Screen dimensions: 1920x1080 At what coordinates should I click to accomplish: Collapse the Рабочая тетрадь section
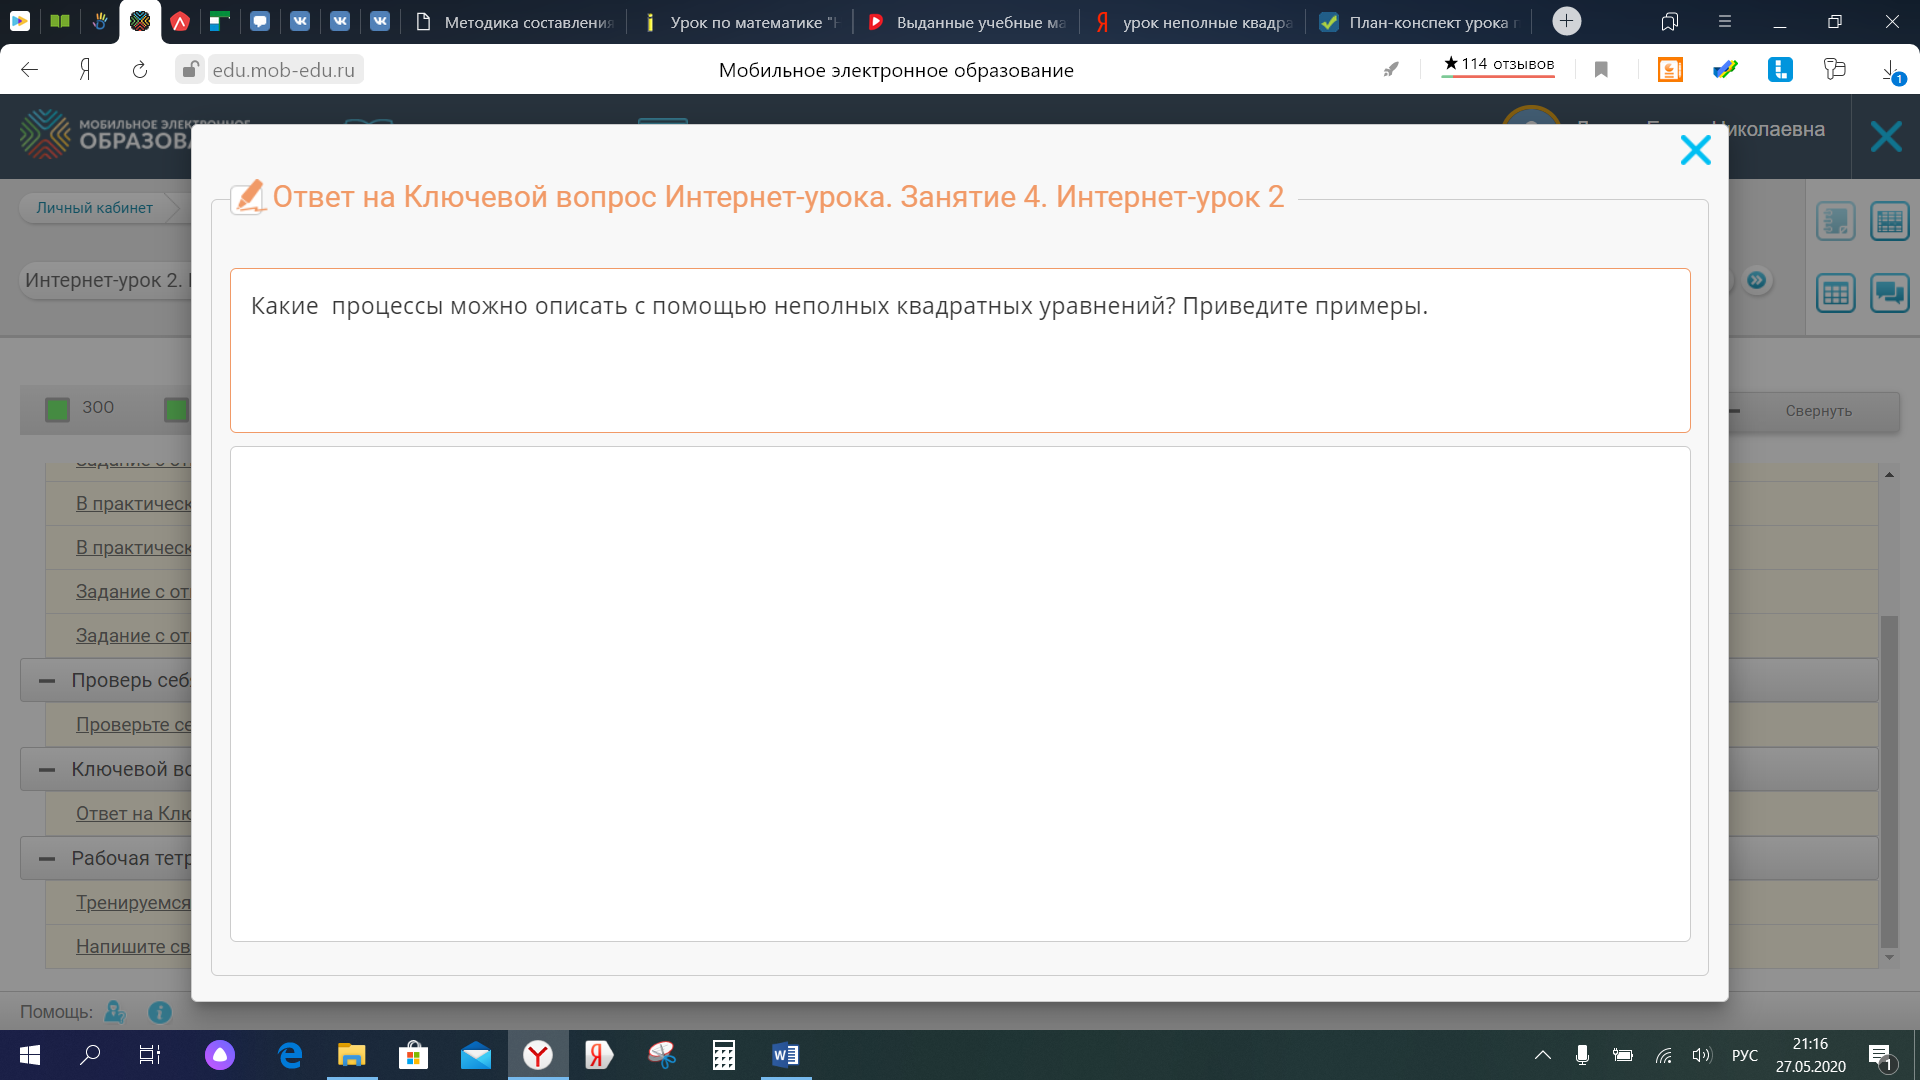click(x=47, y=859)
